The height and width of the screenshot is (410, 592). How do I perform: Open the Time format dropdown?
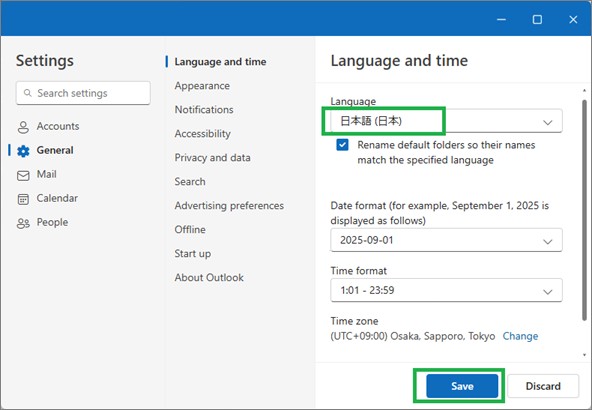[x=446, y=290]
